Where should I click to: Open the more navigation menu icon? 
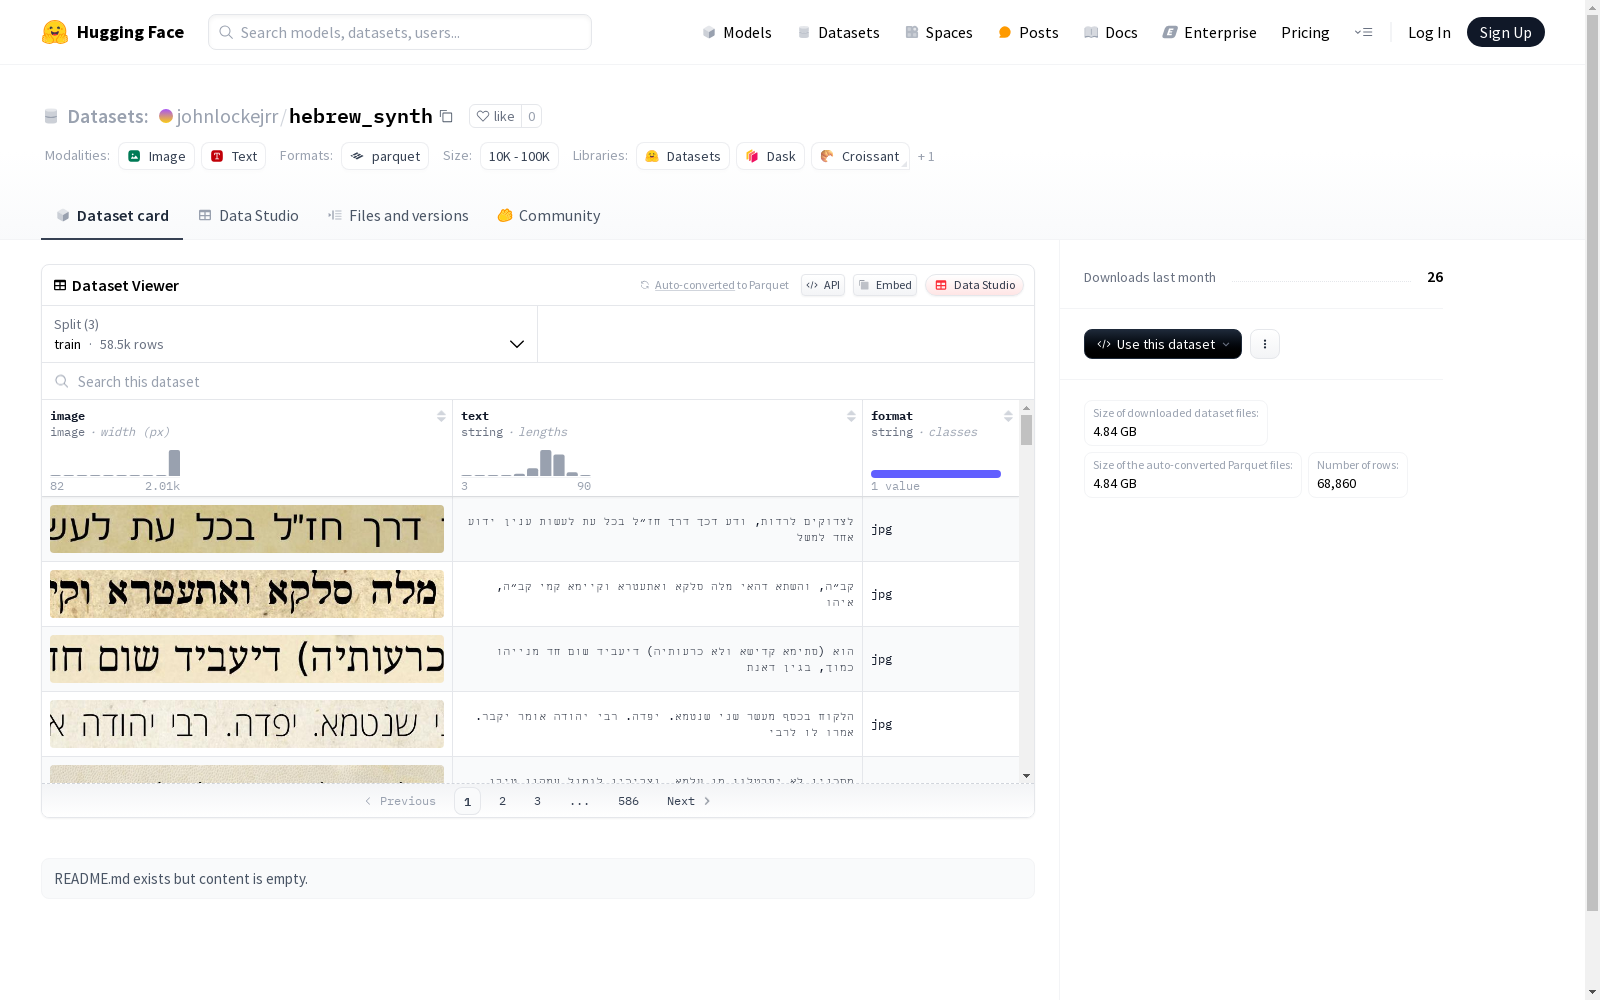[1363, 32]
